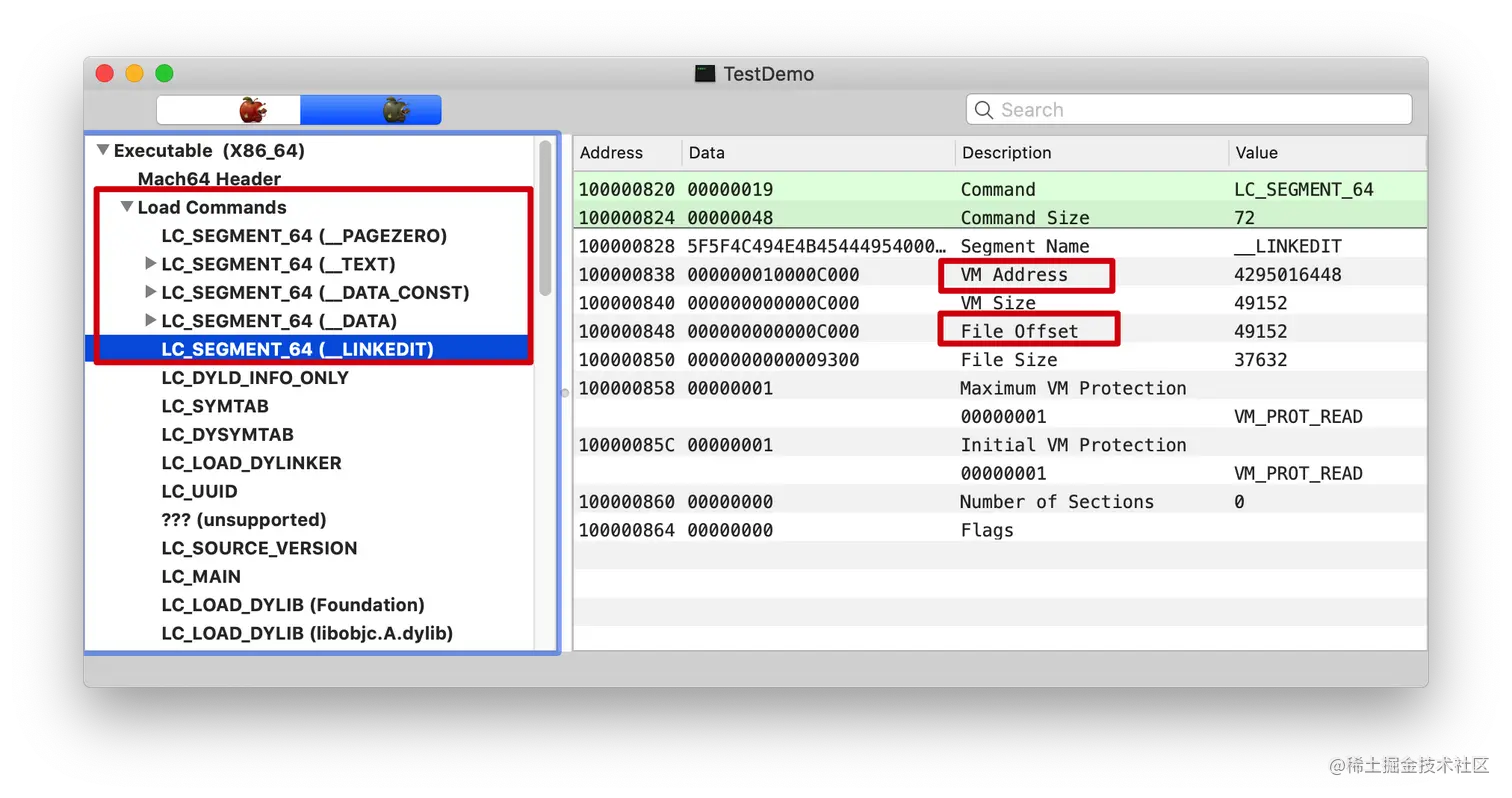
Task: Select the Command row LC_SEGMENT_64
Action: 1000,189
